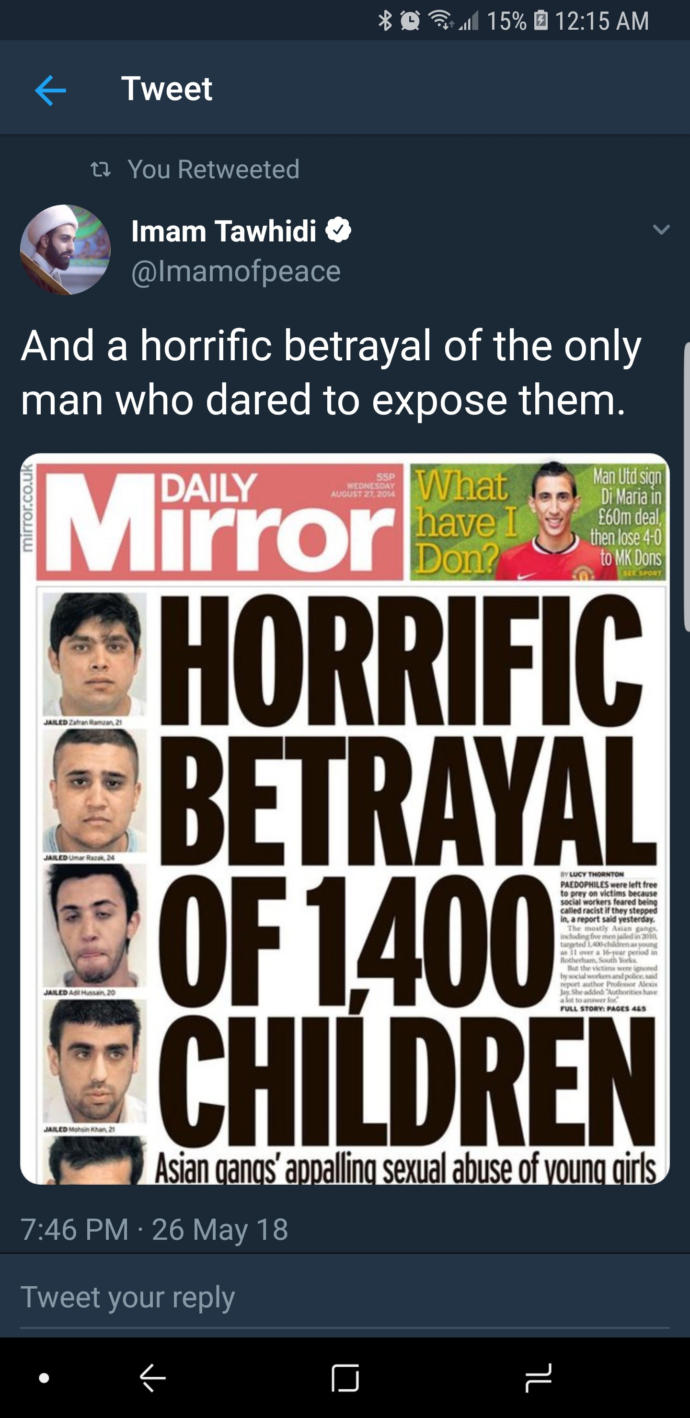The width and height of the screenshot is (690, 1418).
Task: Tap the blue back arrow
Action: point(50,91)
